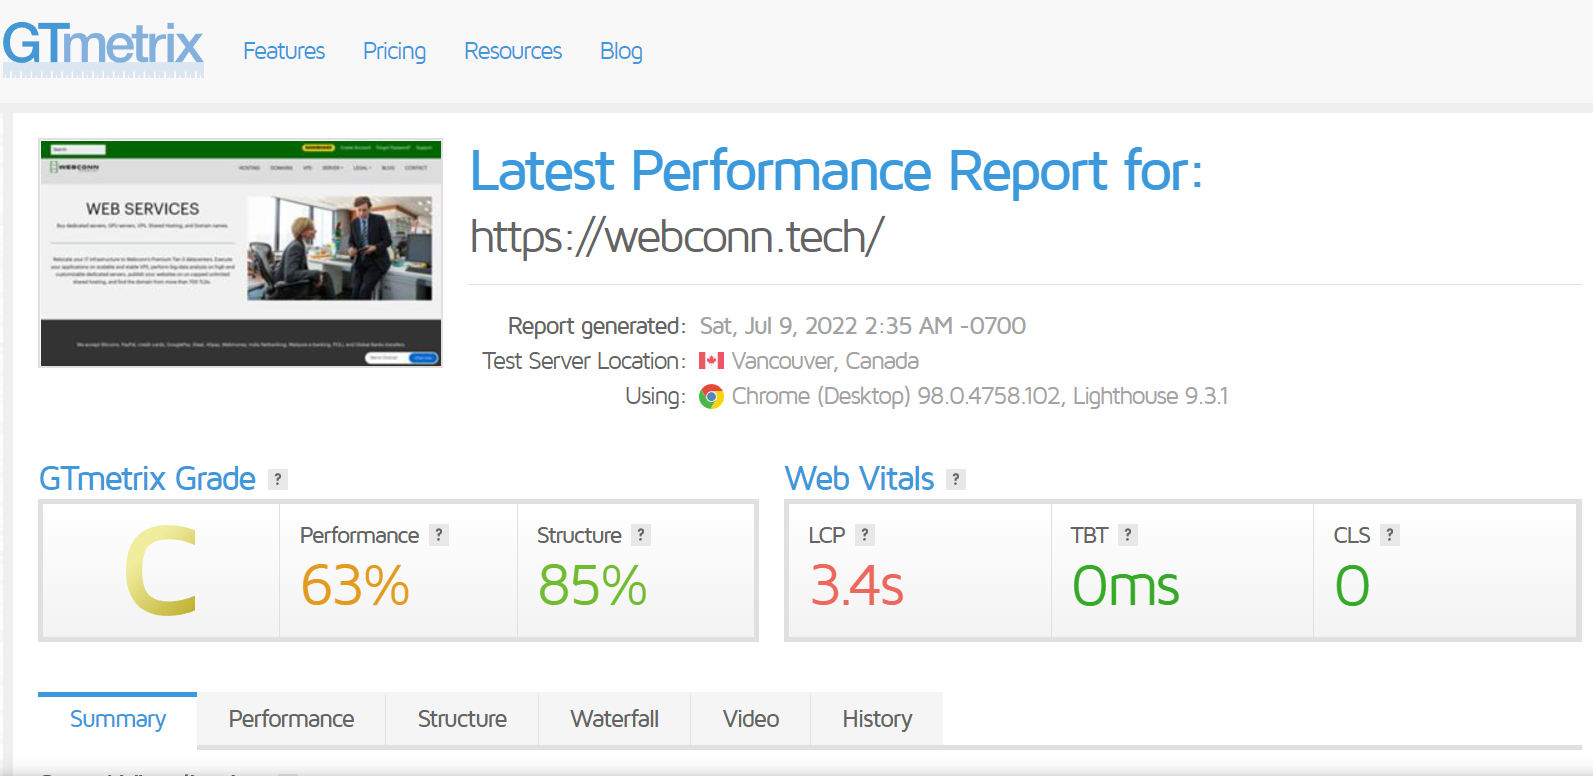Click the GTmetrix logo

point(103,50)
